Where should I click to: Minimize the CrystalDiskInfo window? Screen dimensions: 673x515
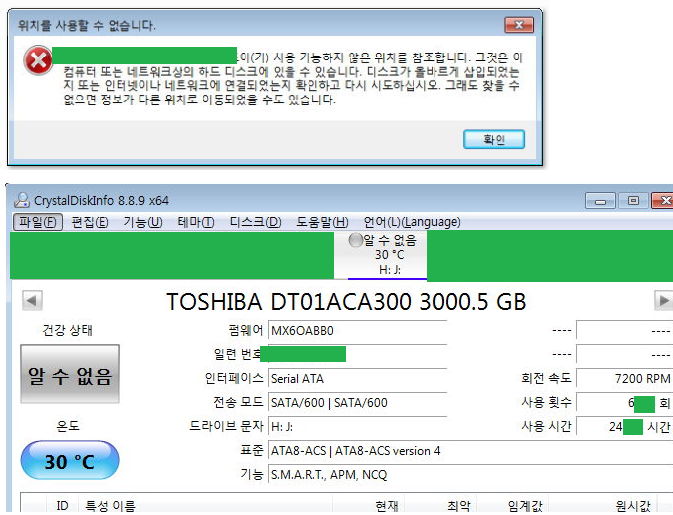[x=600, y=200]
